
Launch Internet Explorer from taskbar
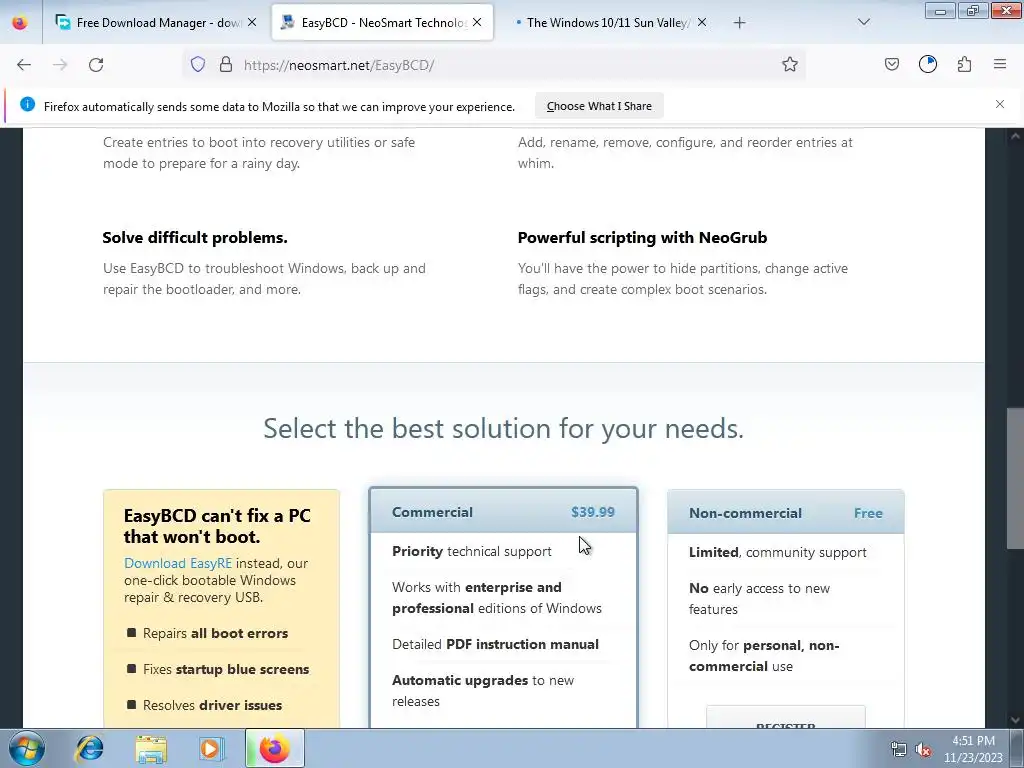pyautogui.click(x=89, y=748)
